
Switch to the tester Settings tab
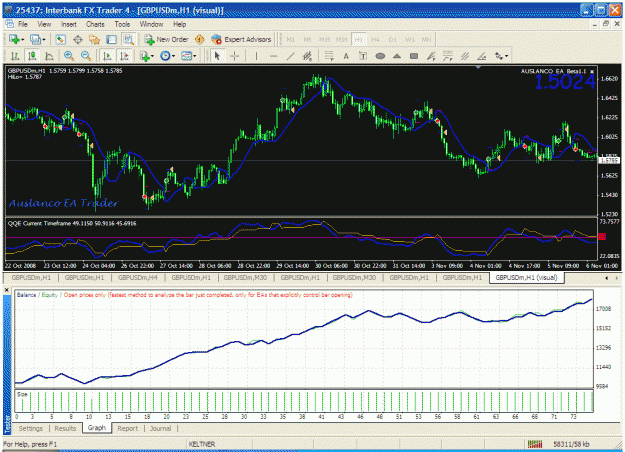(x=30, y=428)
